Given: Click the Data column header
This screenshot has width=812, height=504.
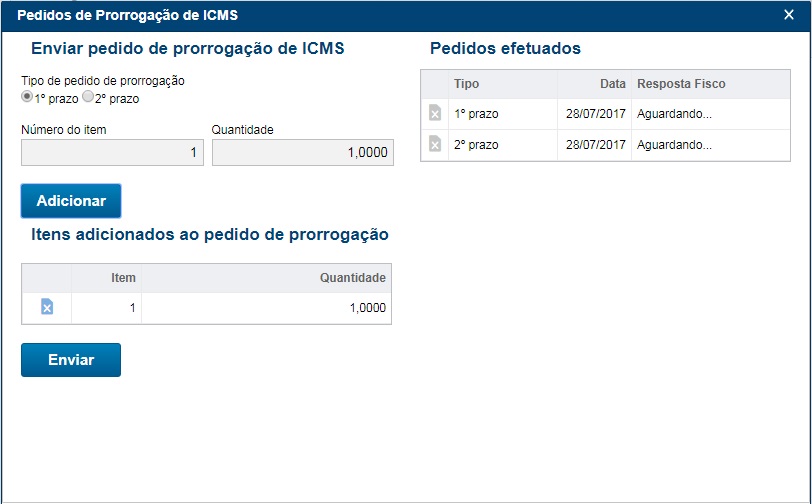Looking at the screenshot, I should (613, 84).
